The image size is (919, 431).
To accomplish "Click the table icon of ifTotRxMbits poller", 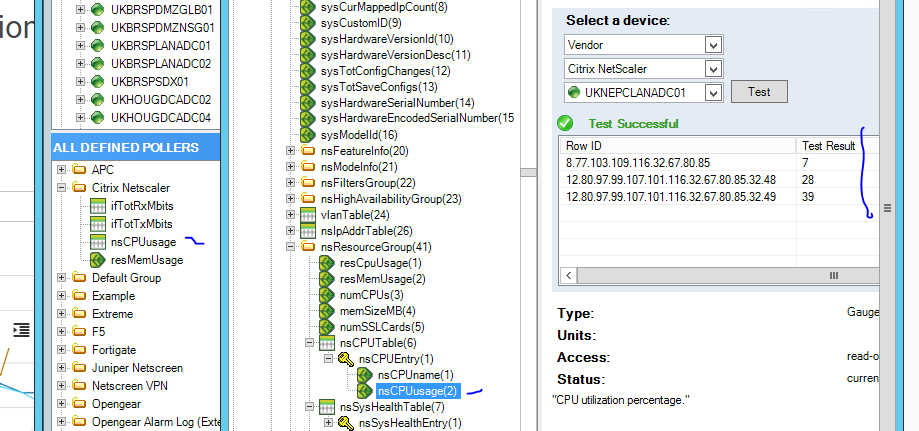I will coord(98,206).
